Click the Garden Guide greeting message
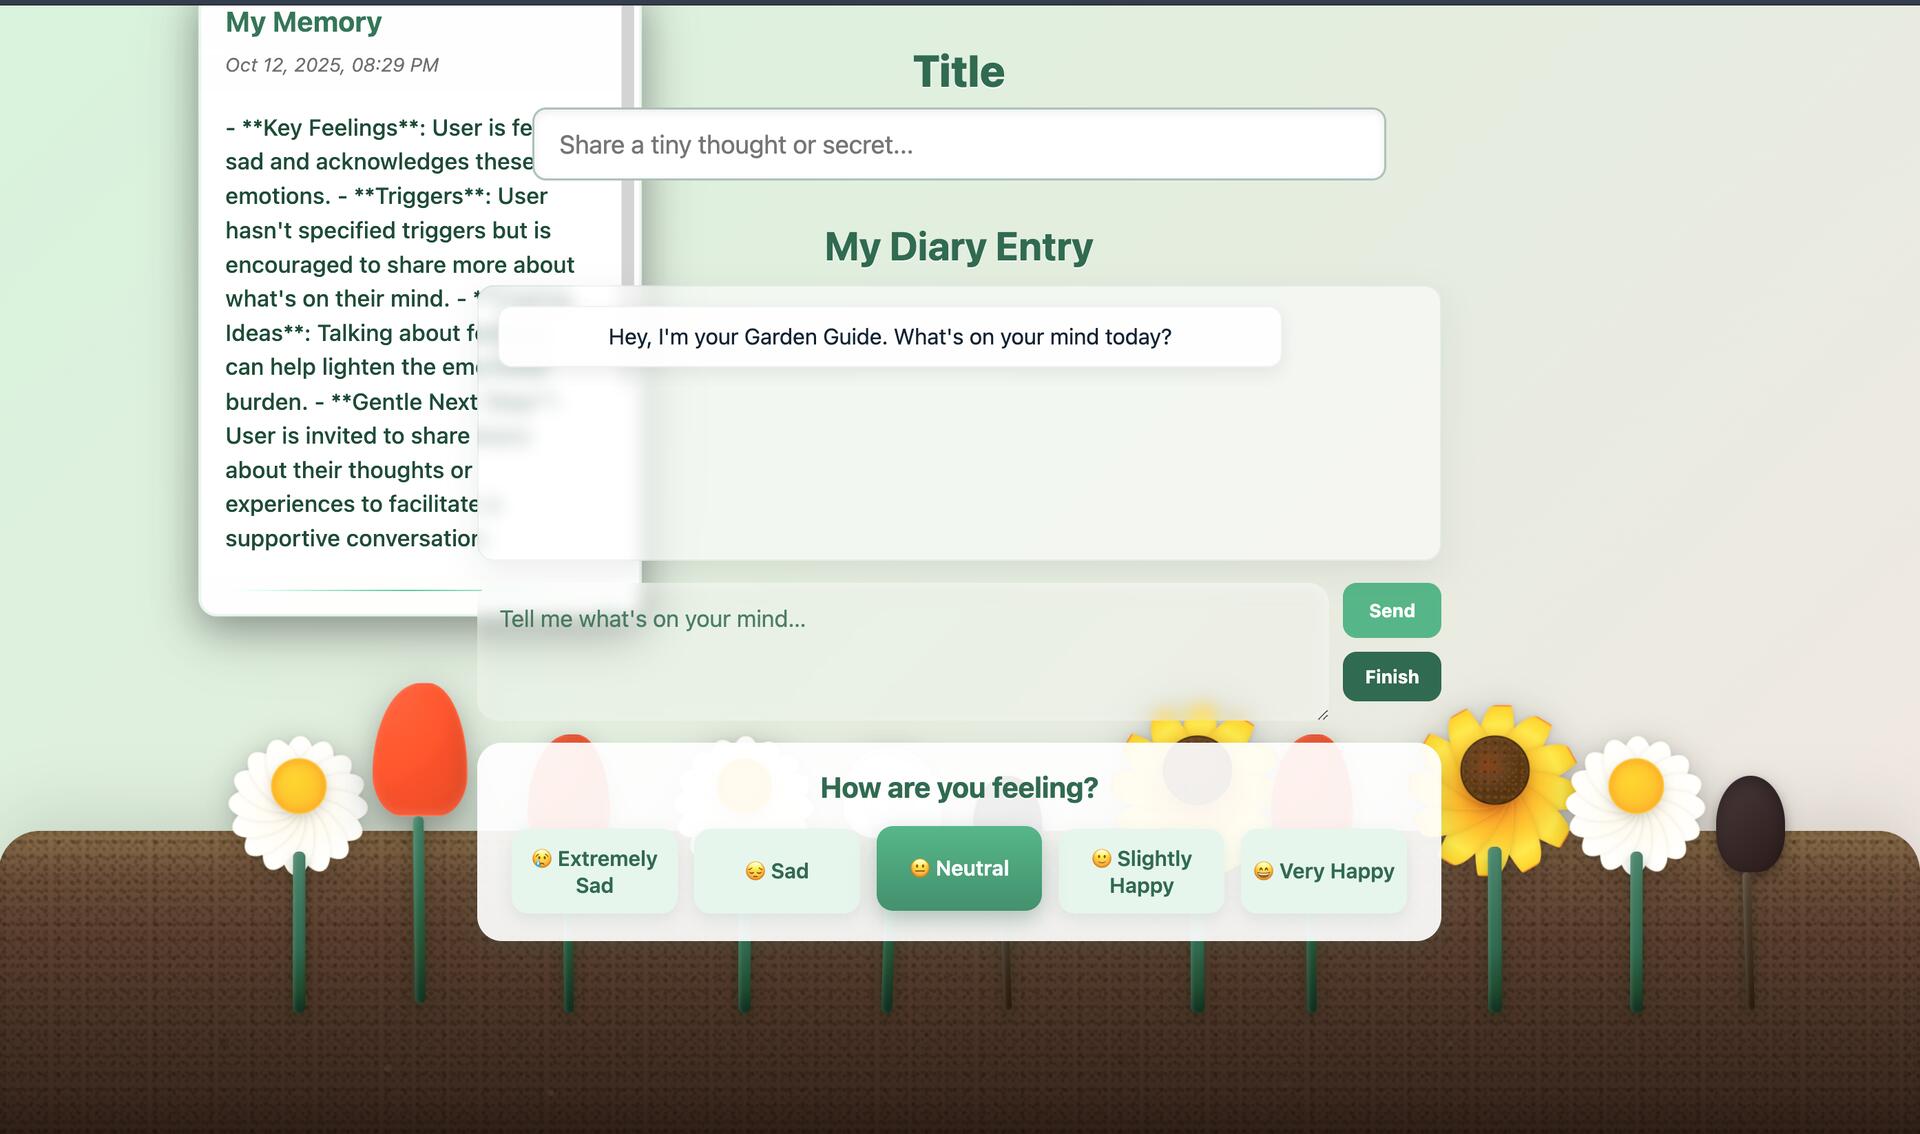 pos(889,337)
